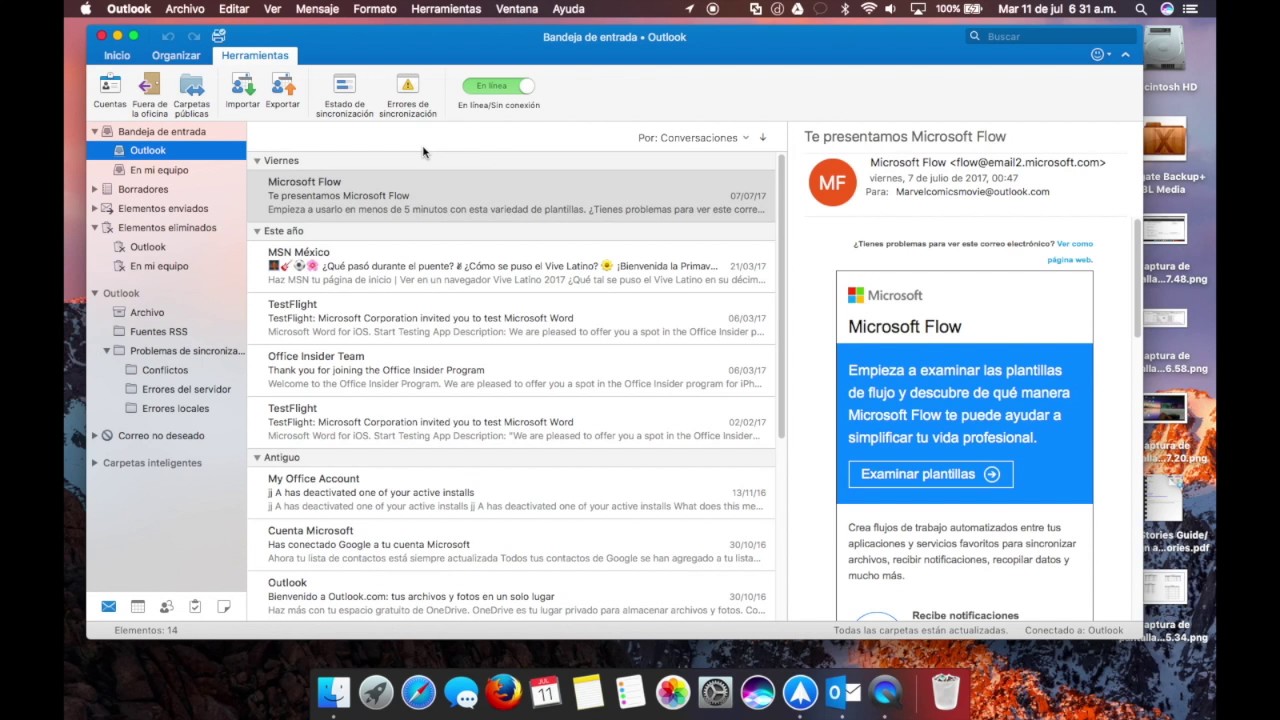Image resolution: width=1280 pixels, height=720 pixels.
Task: Toggle the En línea switch
Action: click(x=498, y=86)
